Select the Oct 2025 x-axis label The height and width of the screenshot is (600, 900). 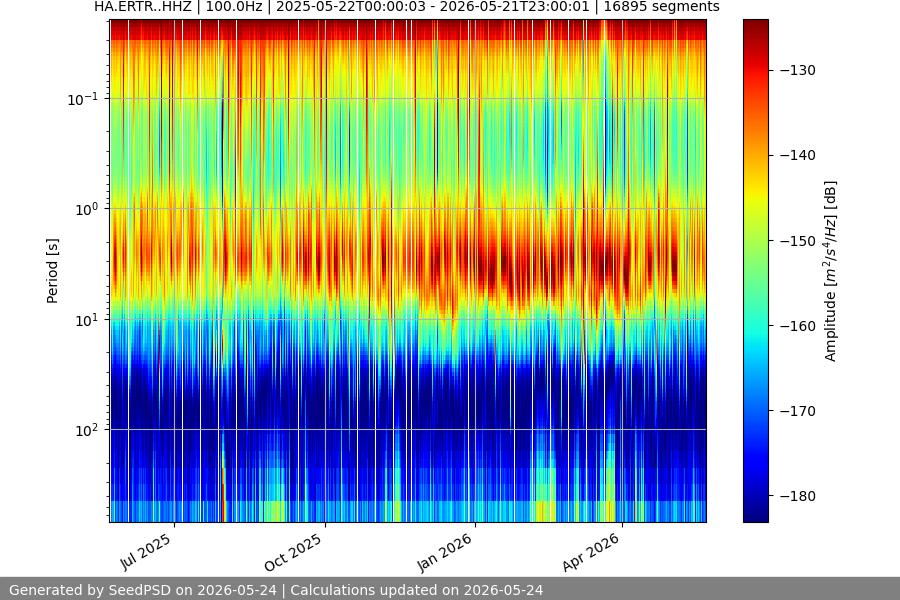[x=293, y=552]
